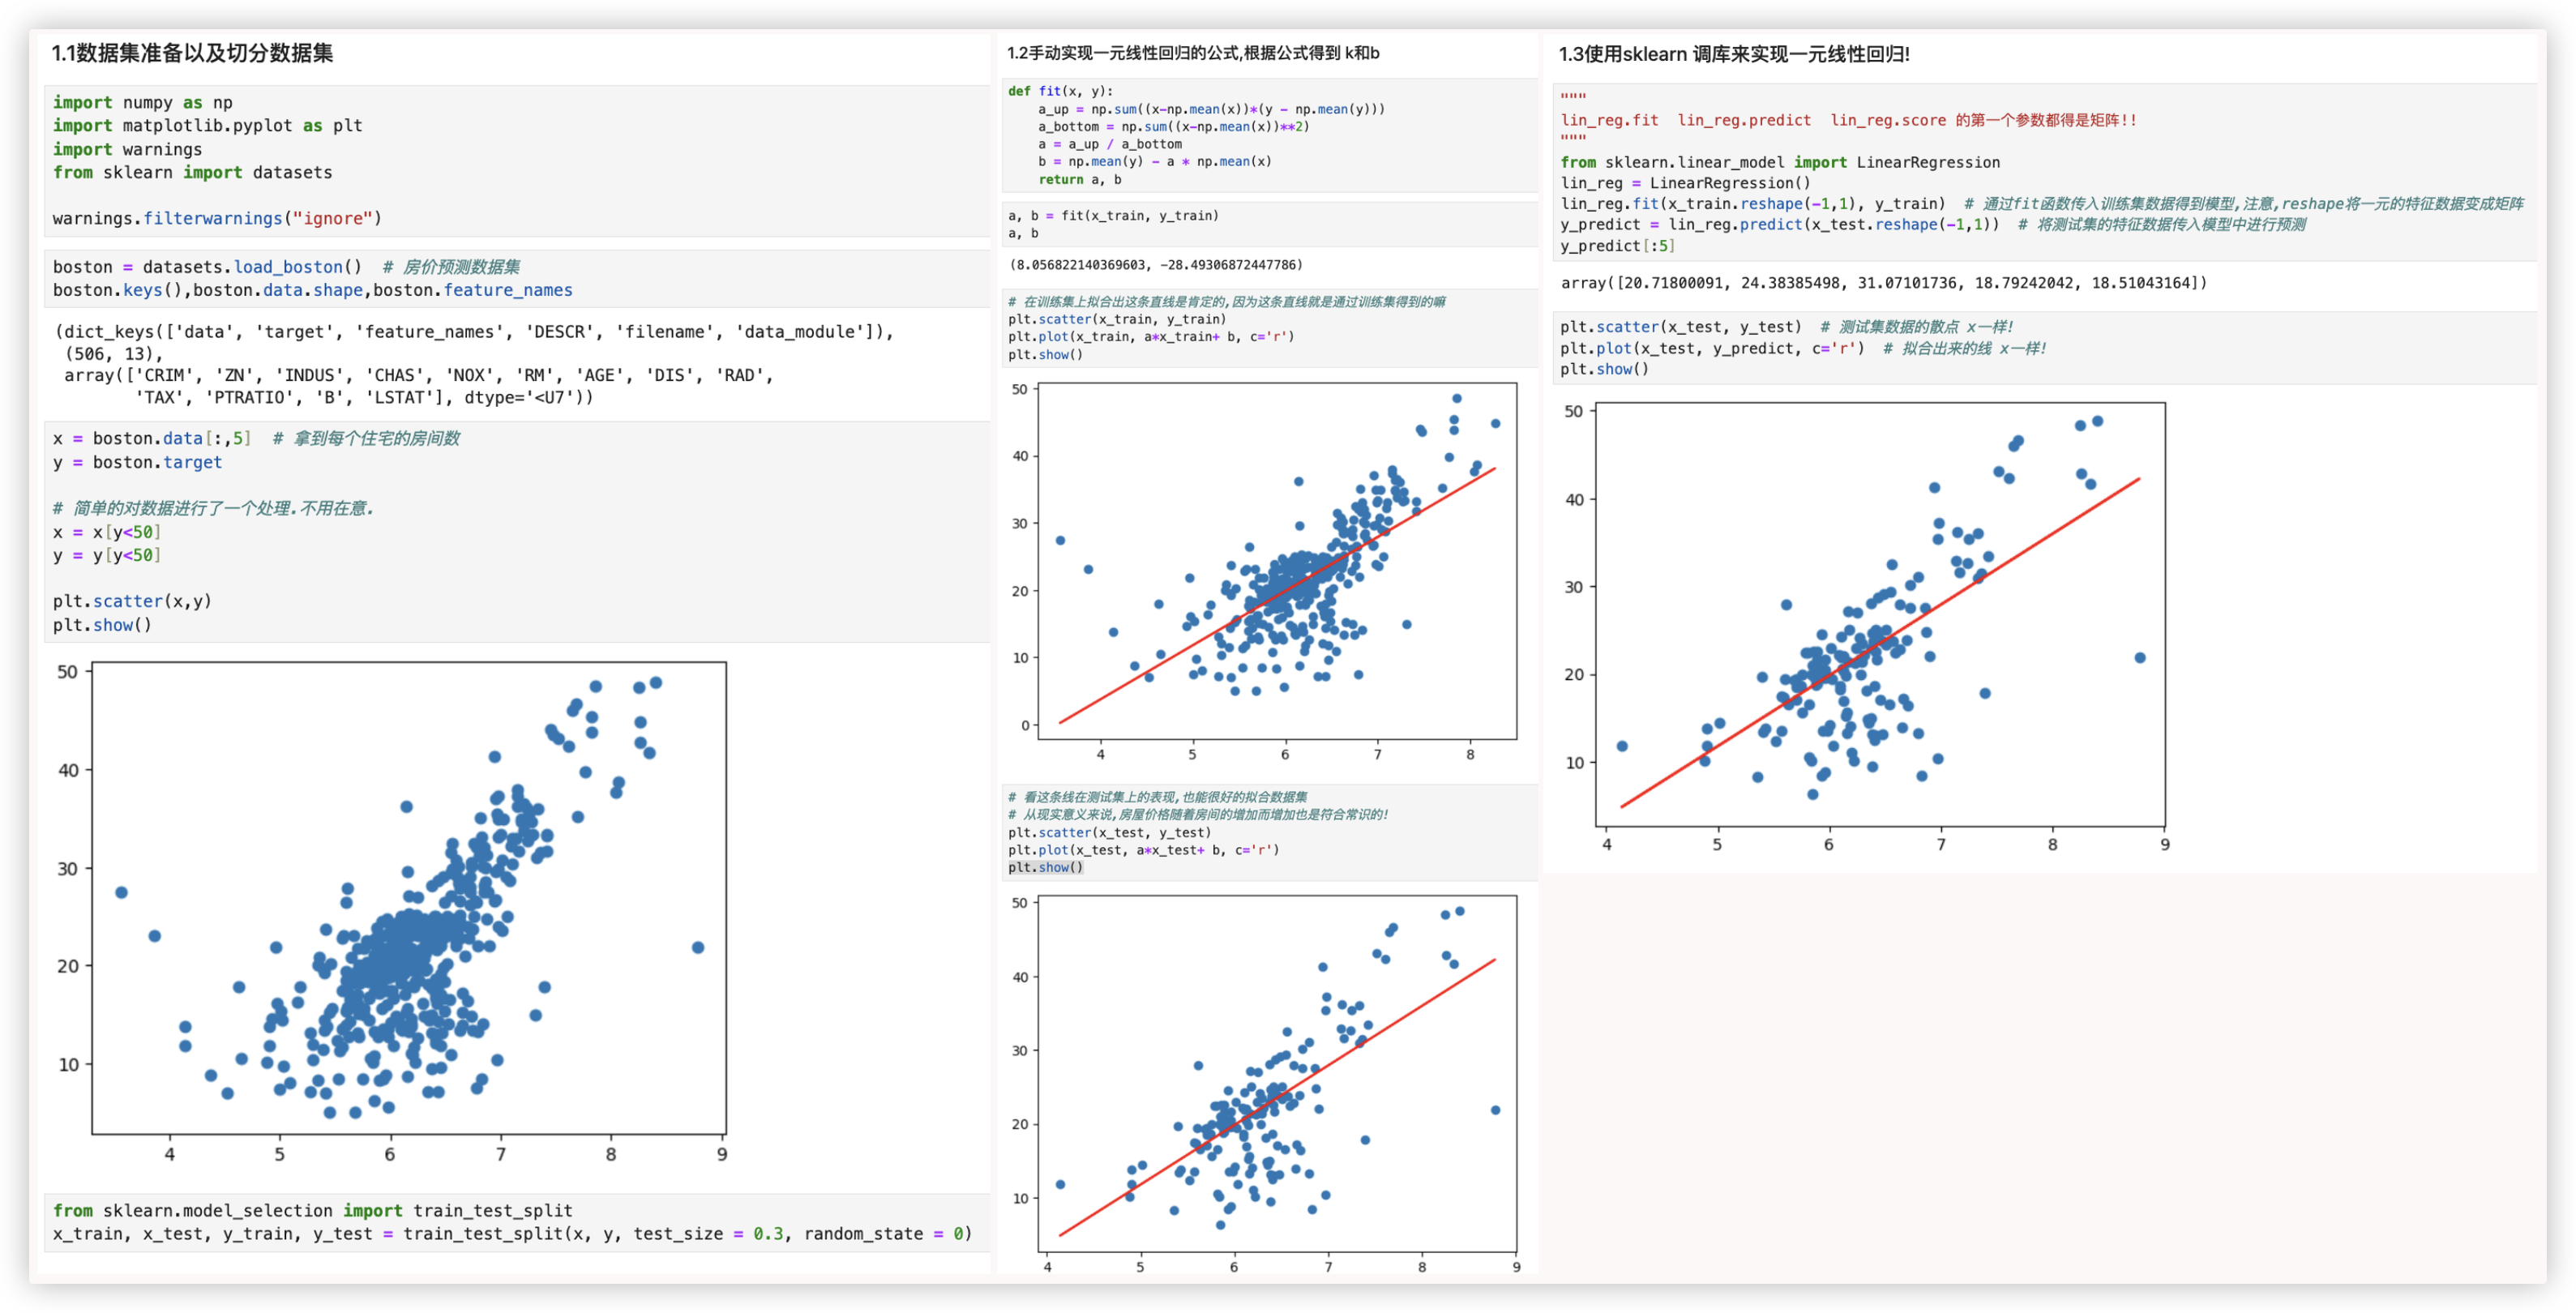Click the imports code cell with numpy
Image resolution: width=2576 pixels, height=1313 pixels.
(517, 160)
